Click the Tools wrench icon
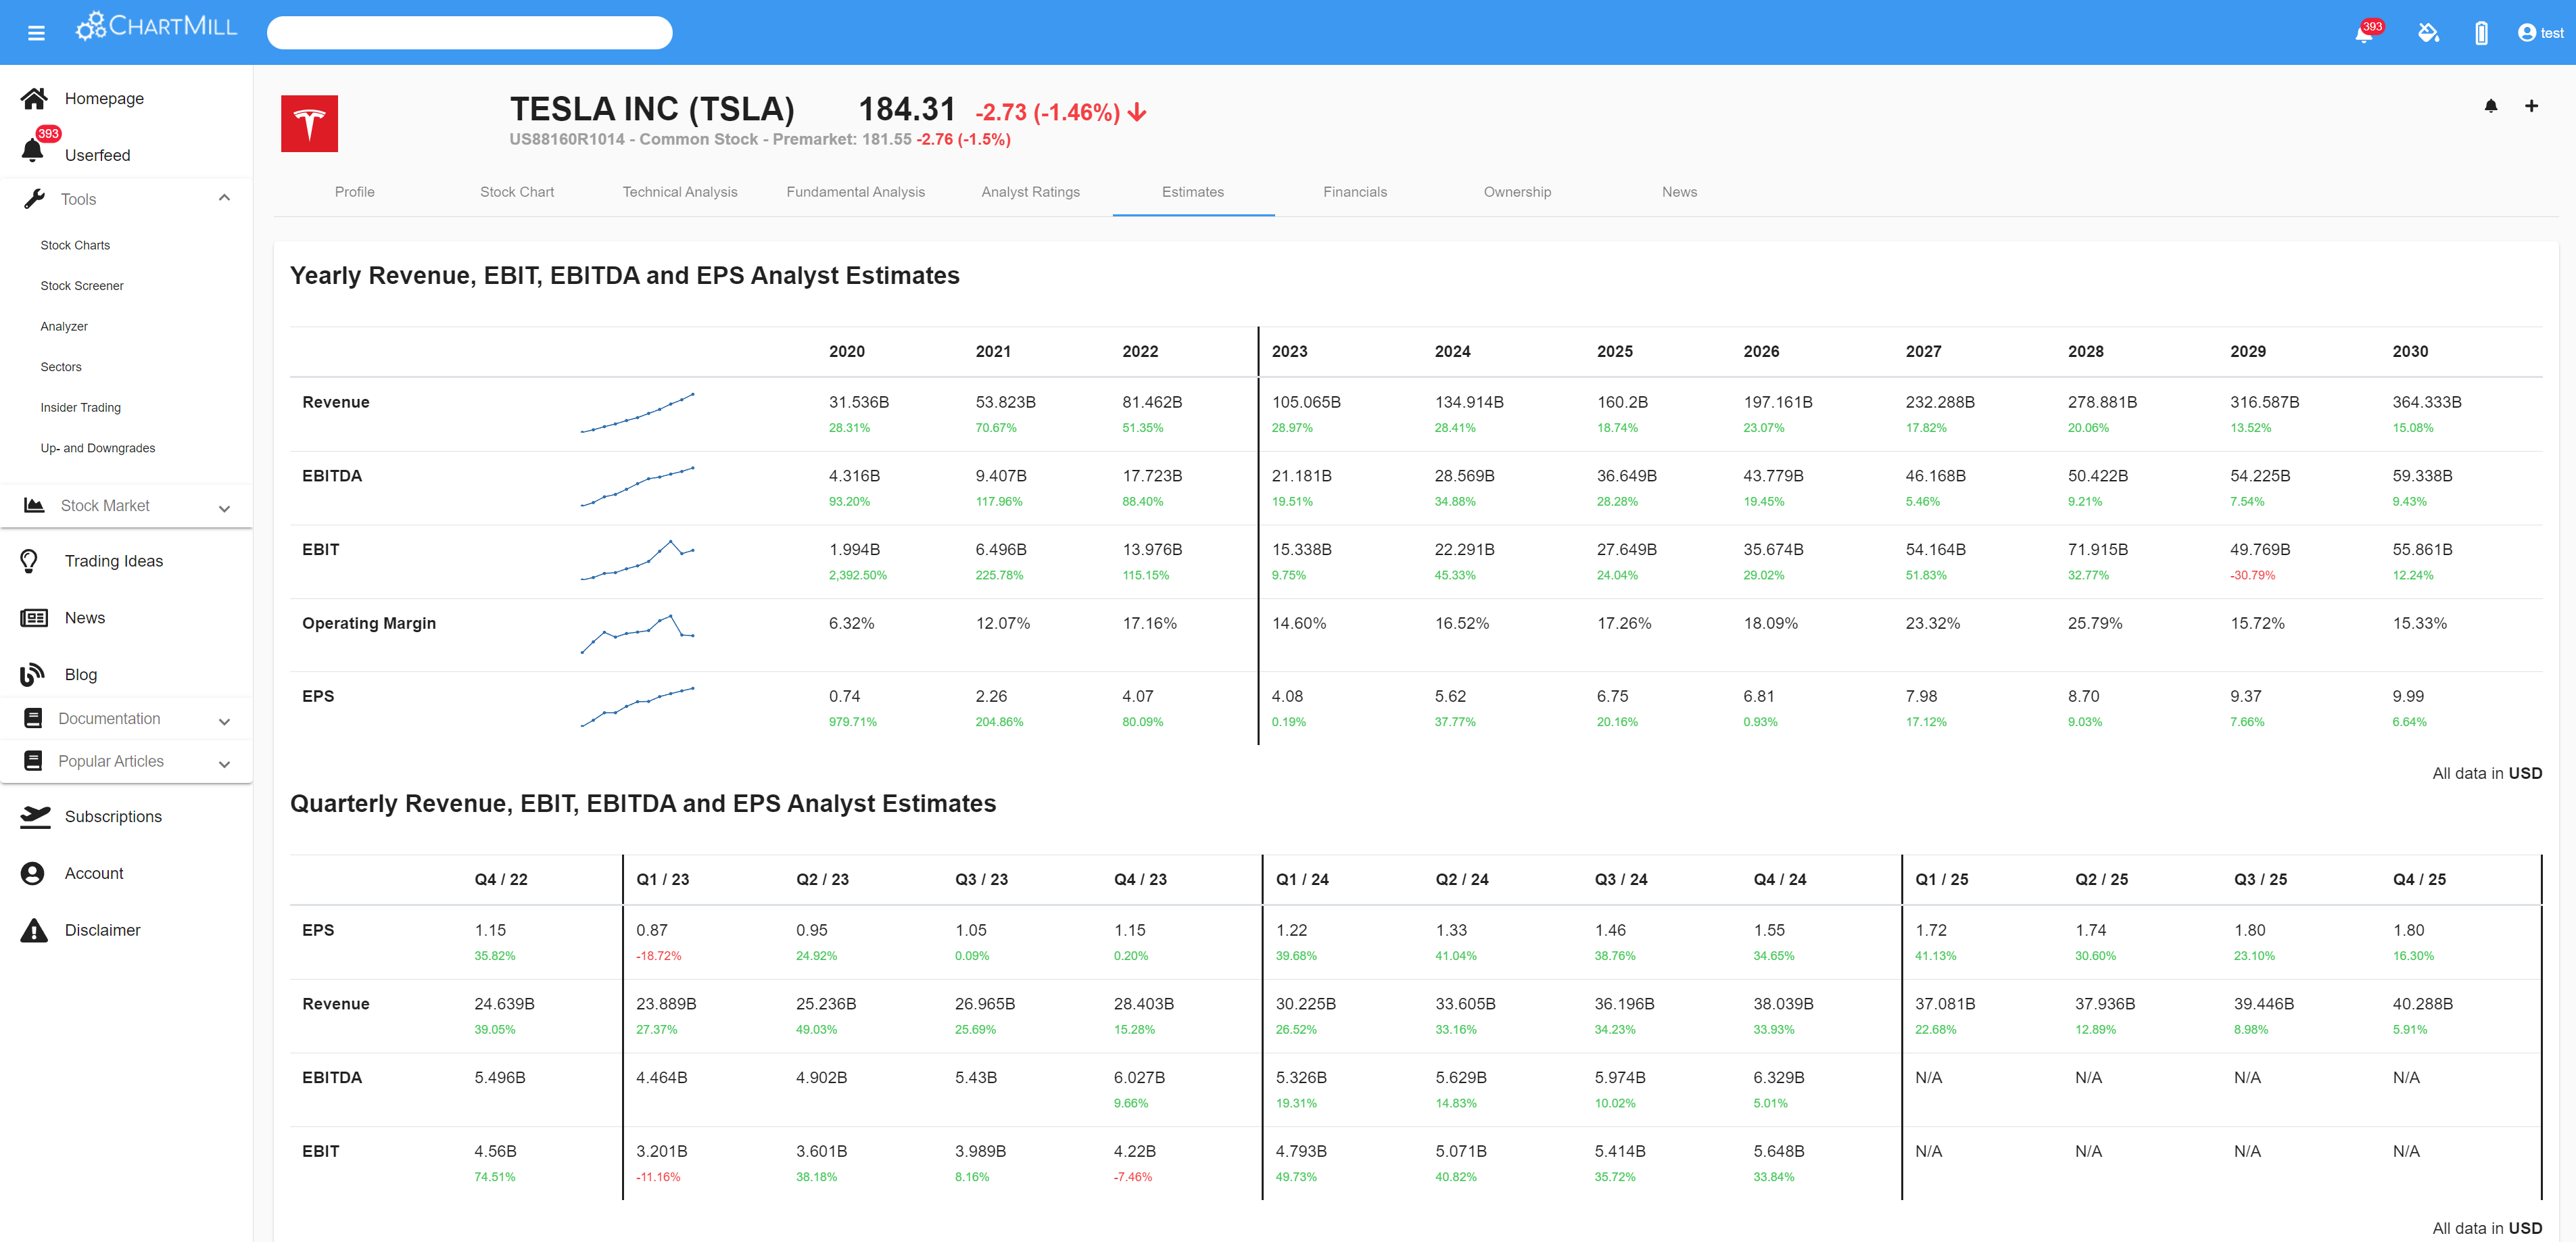 (x=34, y=199)
